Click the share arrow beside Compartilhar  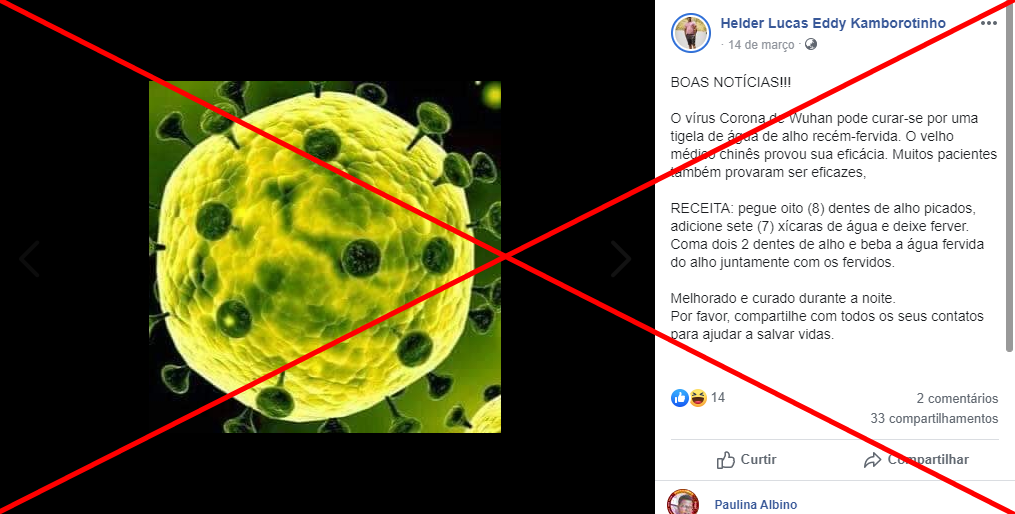coord(873,460)
